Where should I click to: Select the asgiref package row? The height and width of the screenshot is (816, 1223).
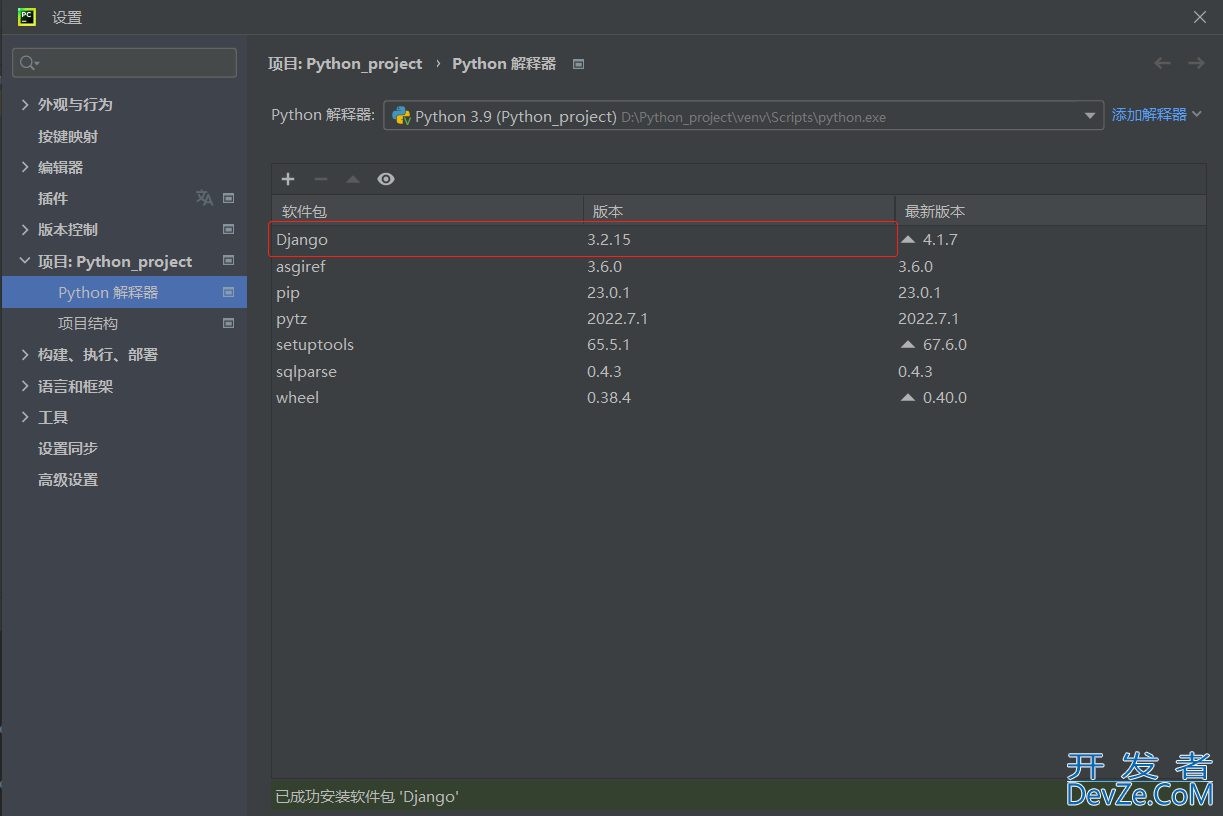click(x=738, y=267)
